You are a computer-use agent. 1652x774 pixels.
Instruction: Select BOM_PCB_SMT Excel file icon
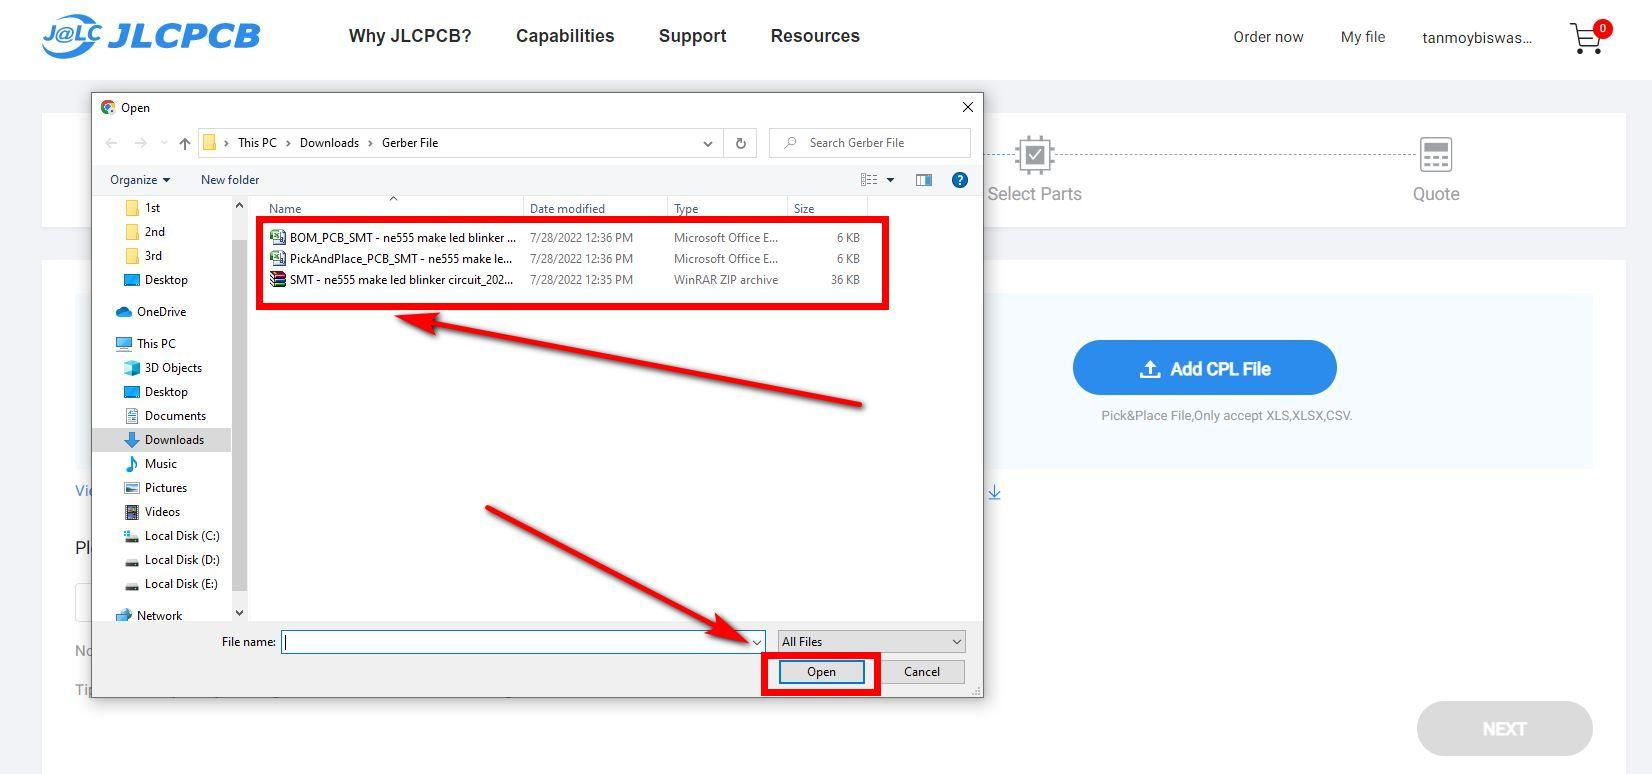(278, 237)
